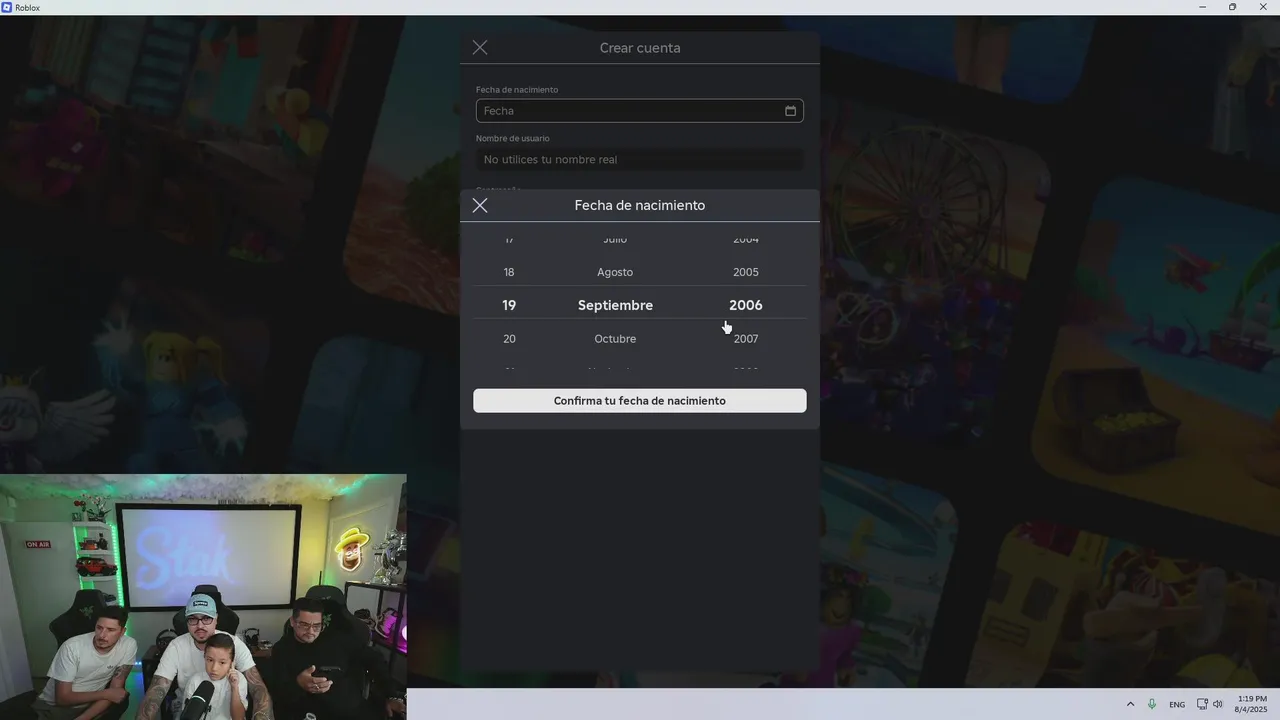Image resolution: width=1280 pixels, height=720 pixels.
Task: Close the Crear cuenta dialog
Action: click(480, 47)
